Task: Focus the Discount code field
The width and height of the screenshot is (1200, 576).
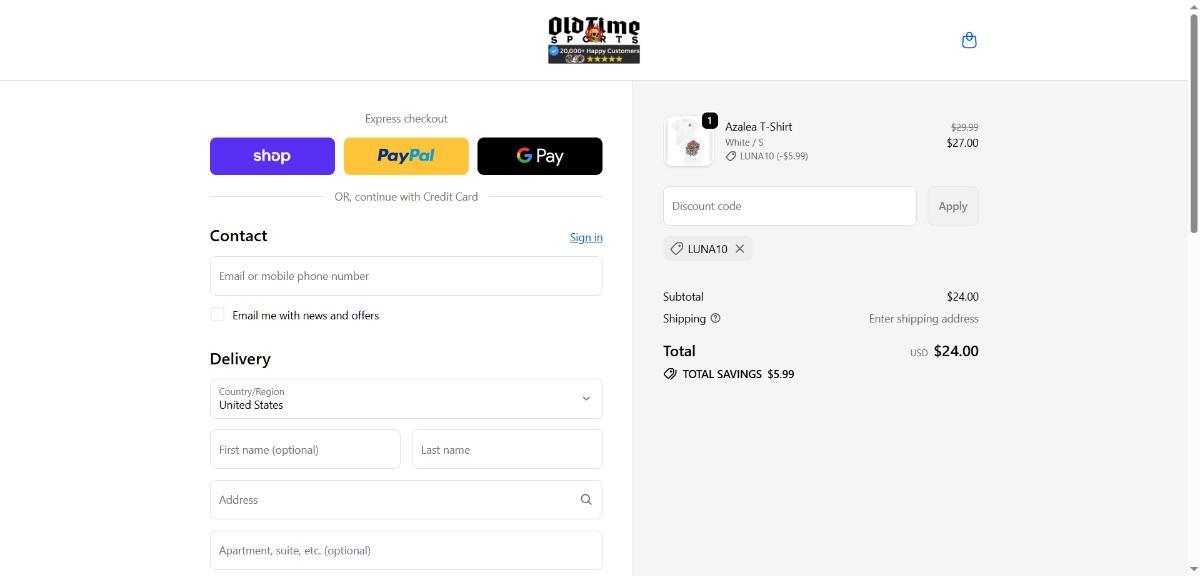Action: click(x=789, y=206)
